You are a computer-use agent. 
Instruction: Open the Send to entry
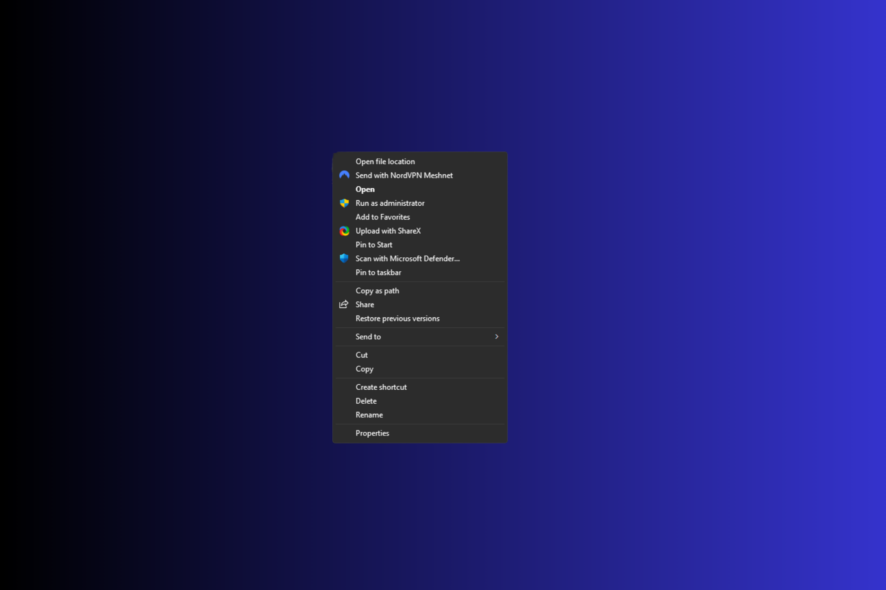420,337
